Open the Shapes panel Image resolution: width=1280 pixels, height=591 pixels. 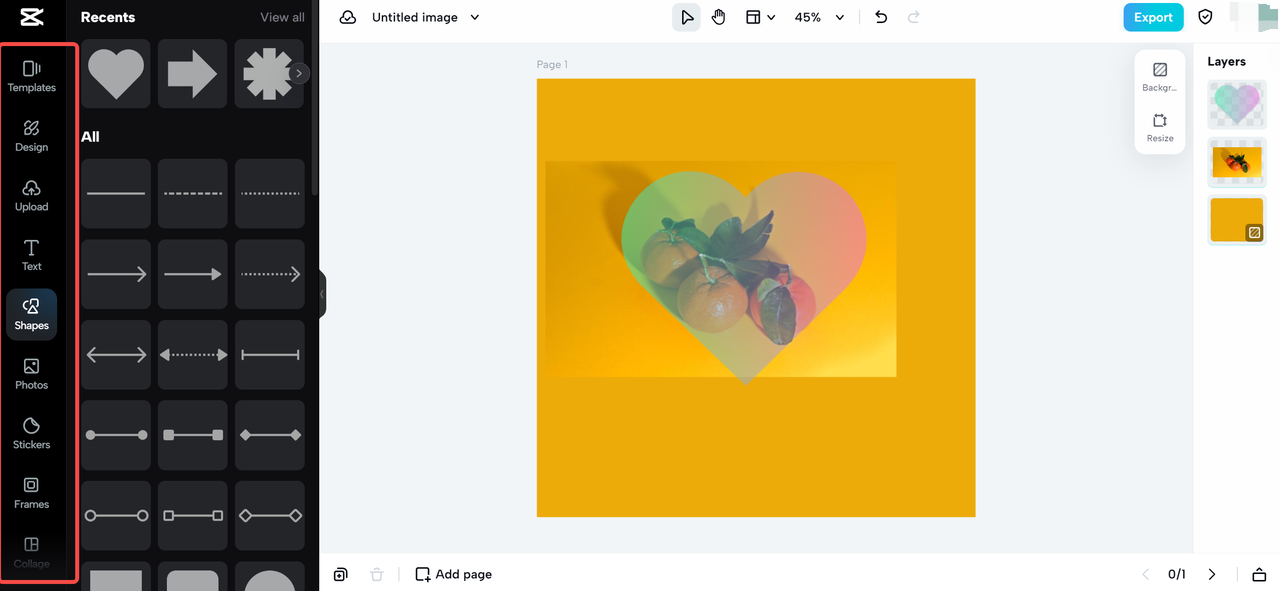(31, 315)
